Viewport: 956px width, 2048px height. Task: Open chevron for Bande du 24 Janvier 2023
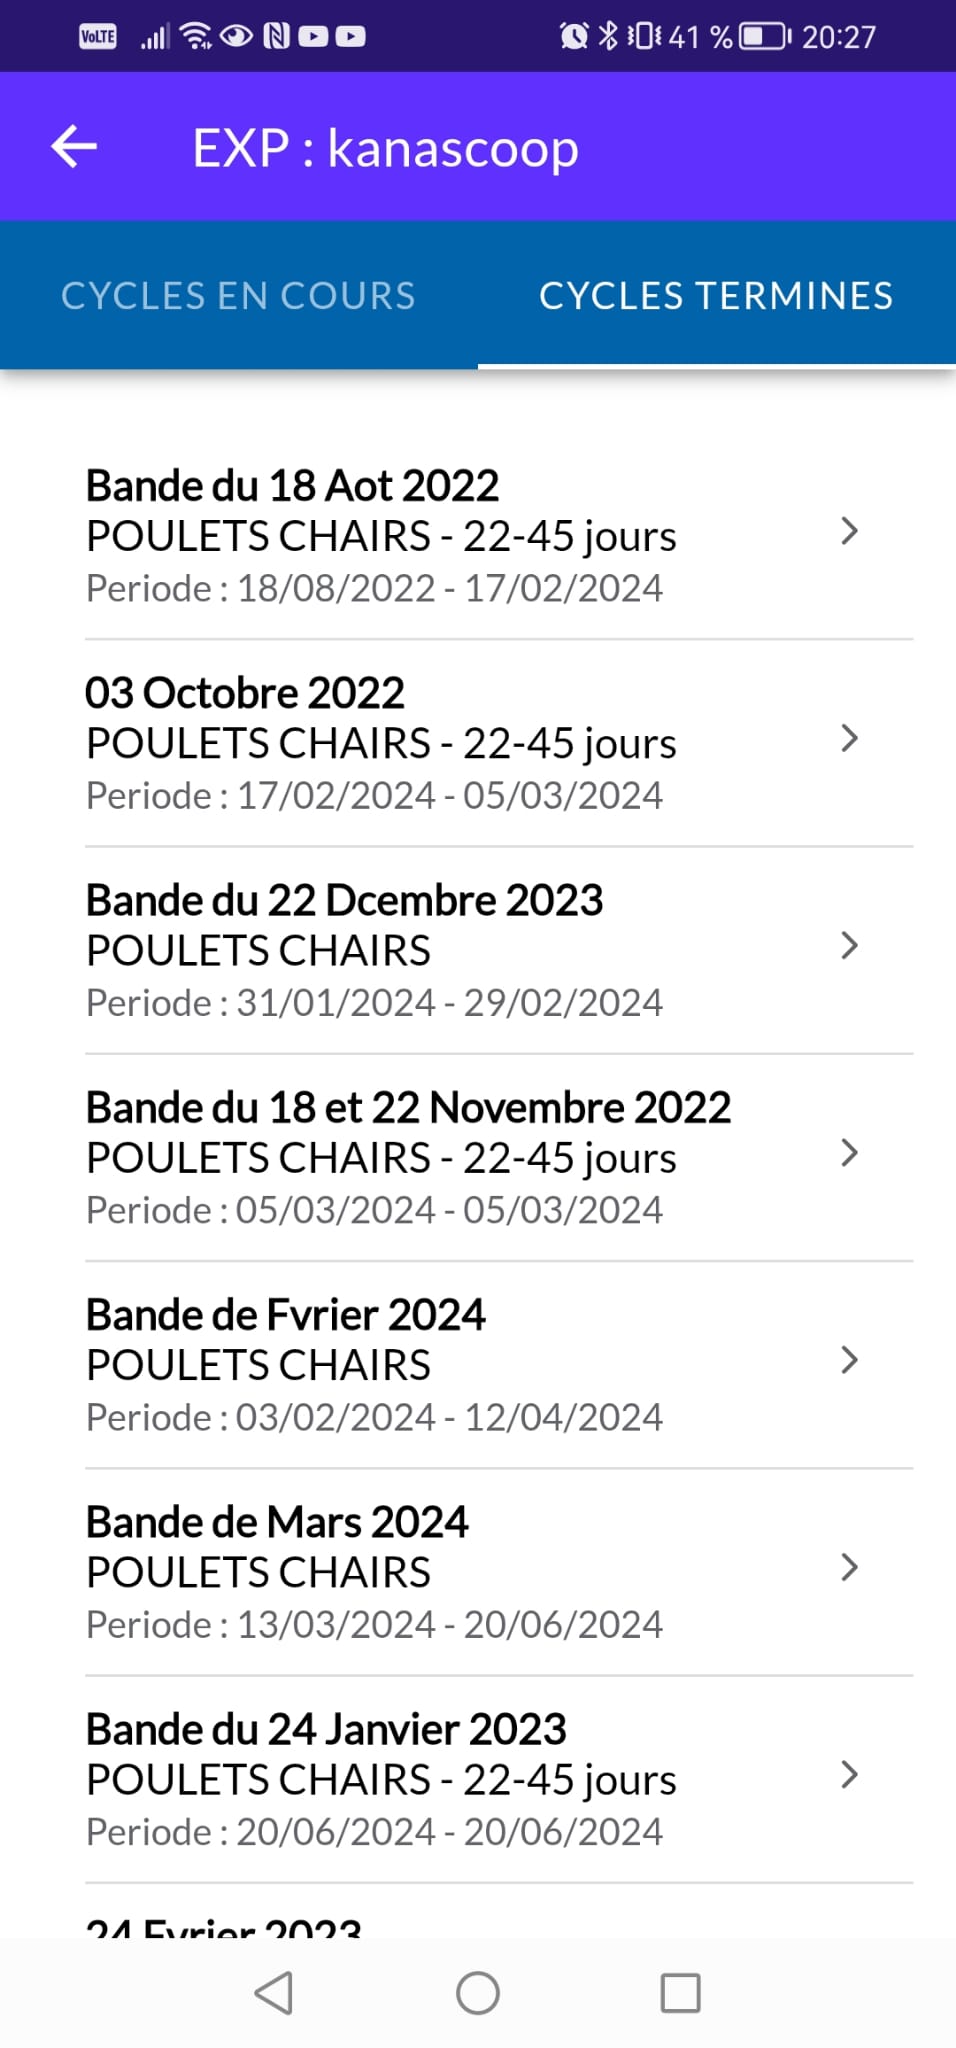point(849,1775)
